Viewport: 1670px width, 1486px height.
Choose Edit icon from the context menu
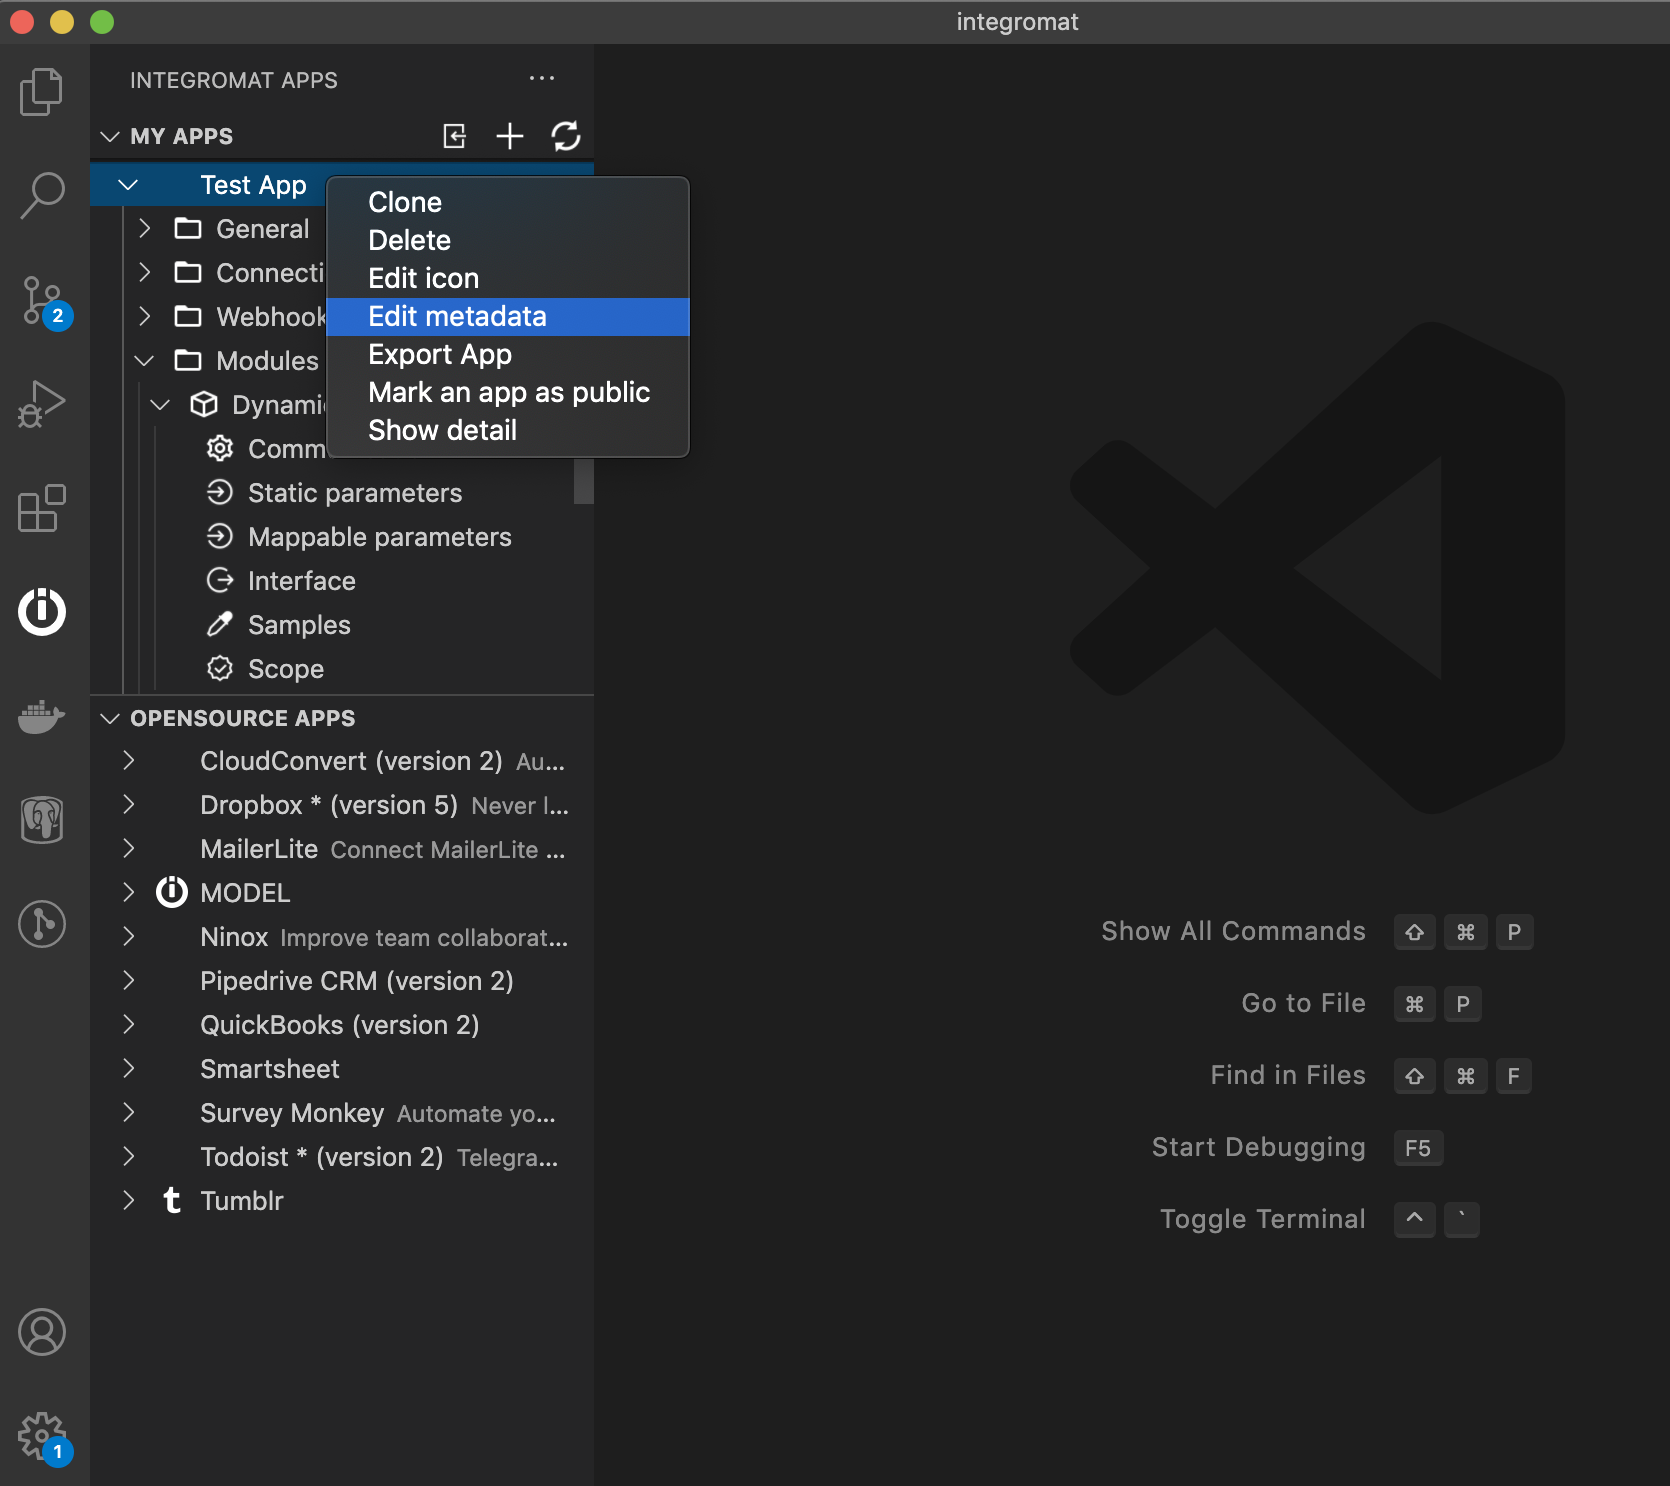click(x=508, y=278)
